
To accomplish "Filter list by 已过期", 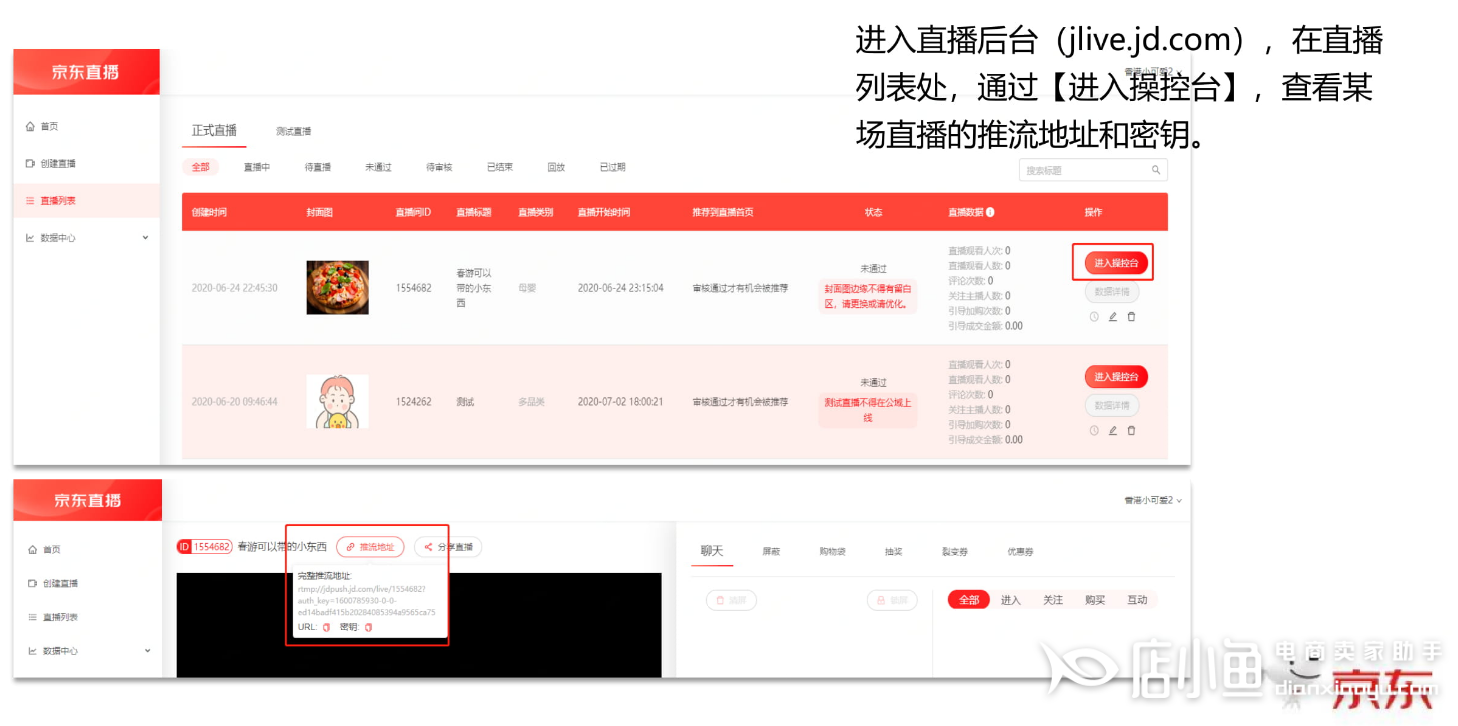I will tap(612, 167).
